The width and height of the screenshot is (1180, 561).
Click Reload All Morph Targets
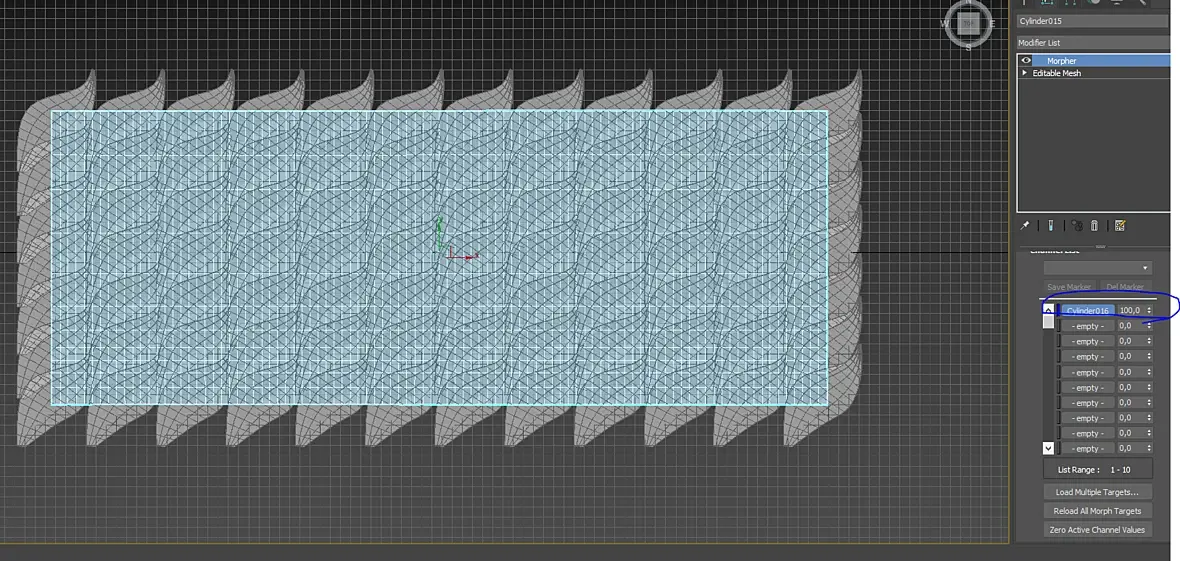pyautogui.click(x=1098, y=511)
